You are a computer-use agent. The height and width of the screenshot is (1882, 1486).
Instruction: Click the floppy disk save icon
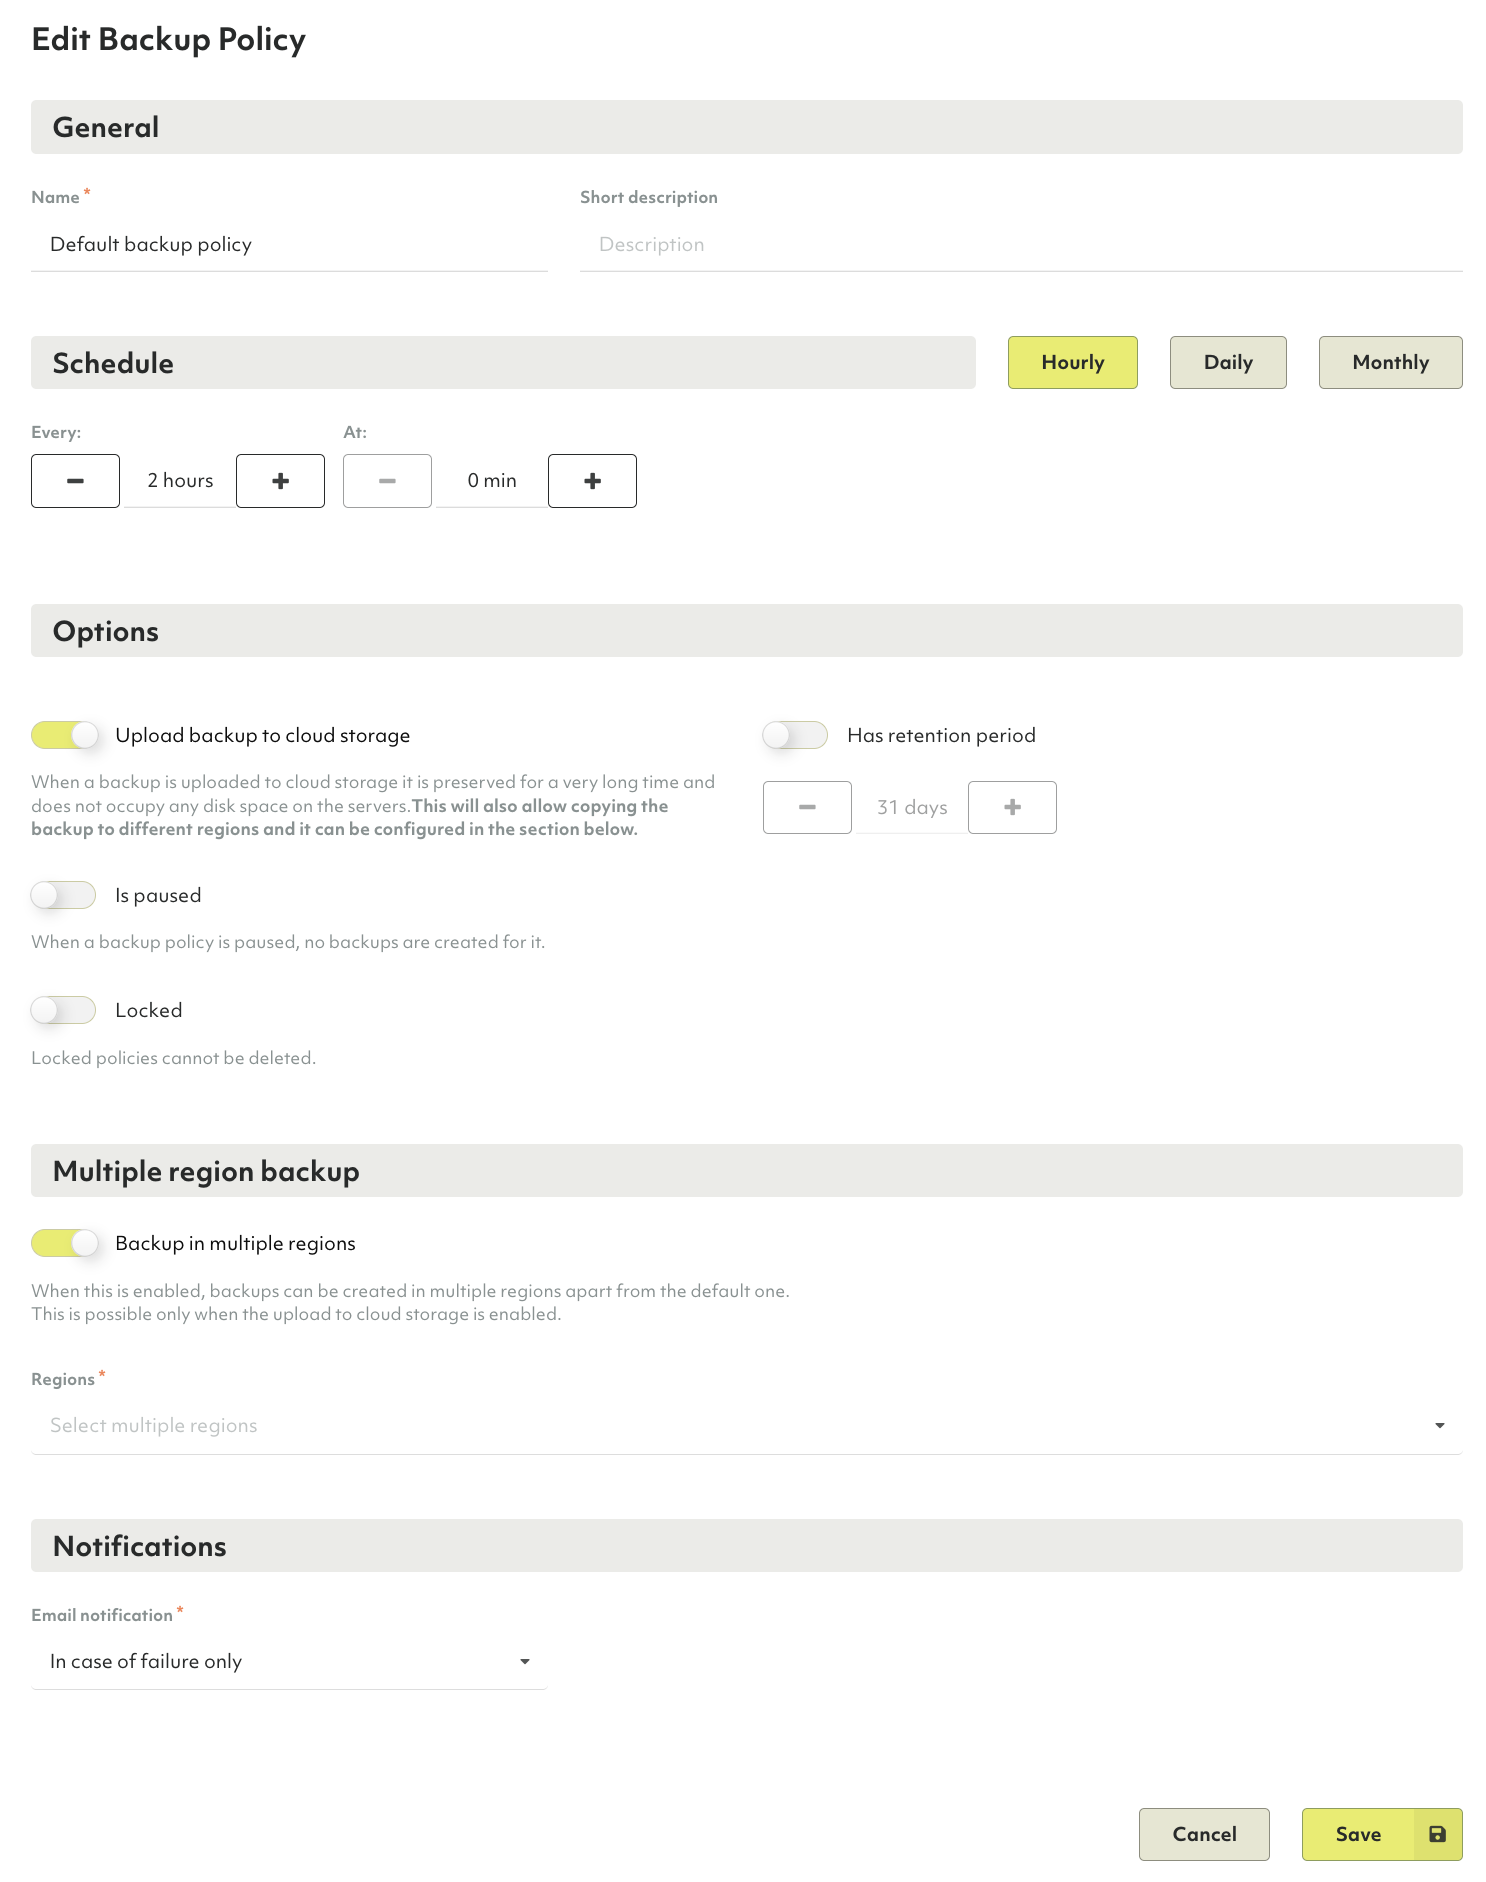(x=1437, y=1834)
